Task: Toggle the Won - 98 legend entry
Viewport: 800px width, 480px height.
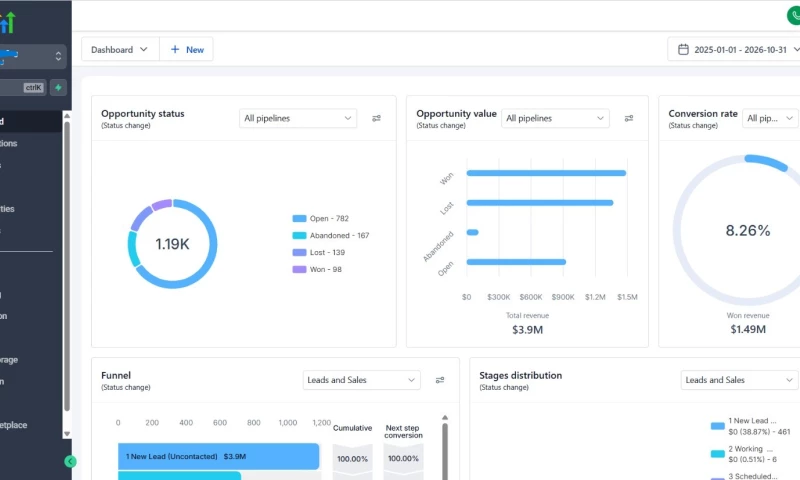Action: (x=317, y=269)
